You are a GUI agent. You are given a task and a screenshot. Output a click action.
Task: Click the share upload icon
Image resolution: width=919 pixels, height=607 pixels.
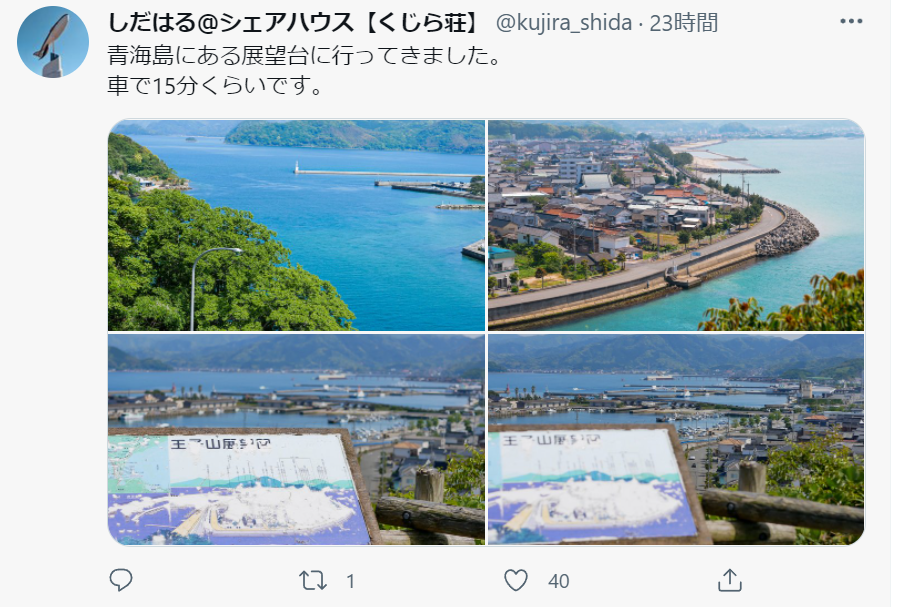coord(730,580)
